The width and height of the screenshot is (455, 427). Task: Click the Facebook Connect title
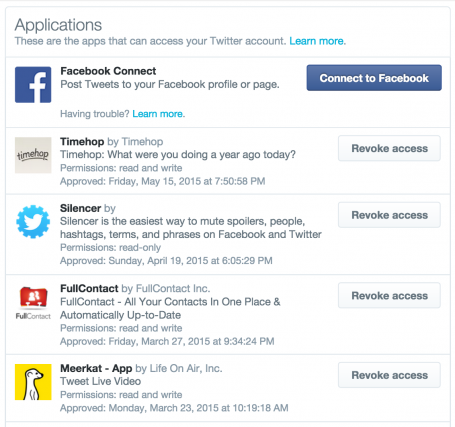tap(108, 71)
